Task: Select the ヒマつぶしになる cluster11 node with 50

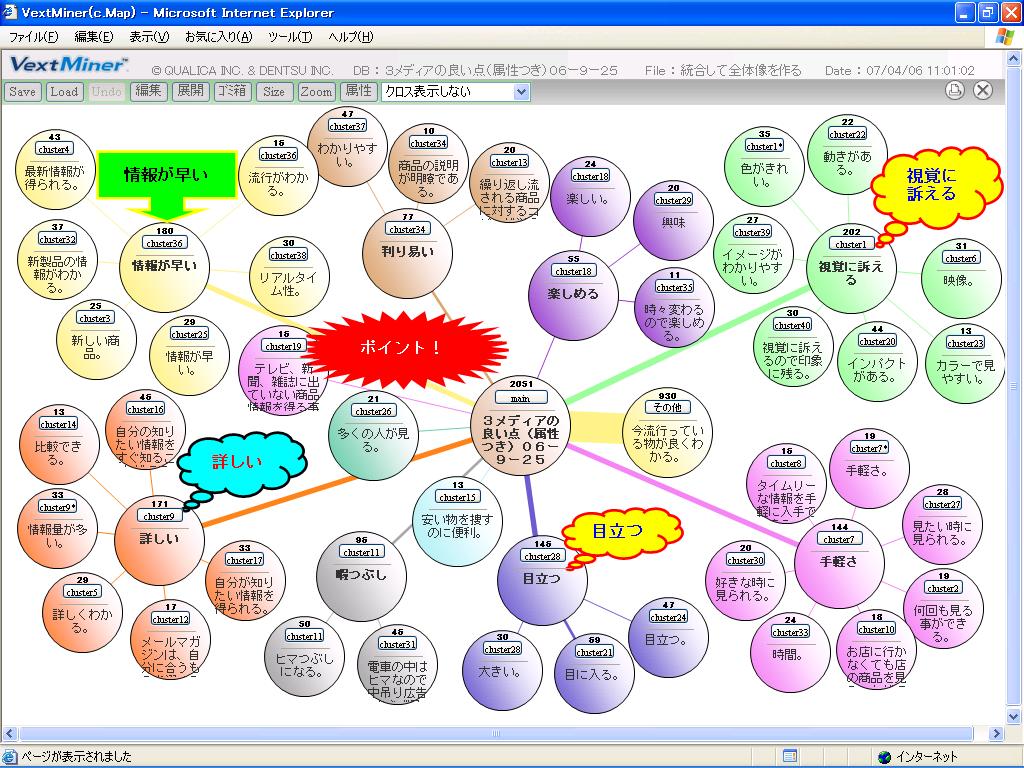Action: click(x=304, y=656)
